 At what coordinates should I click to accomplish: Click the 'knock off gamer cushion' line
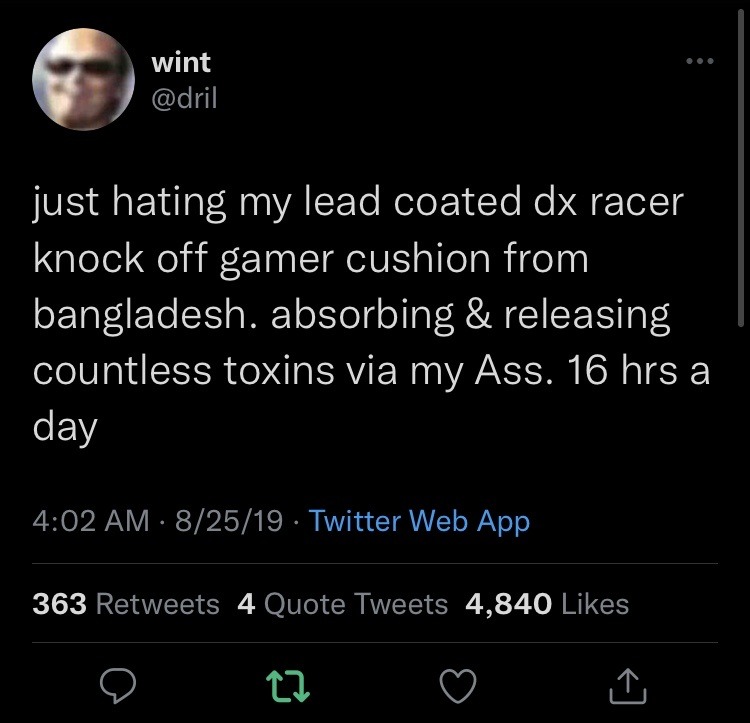click(311, 260)
